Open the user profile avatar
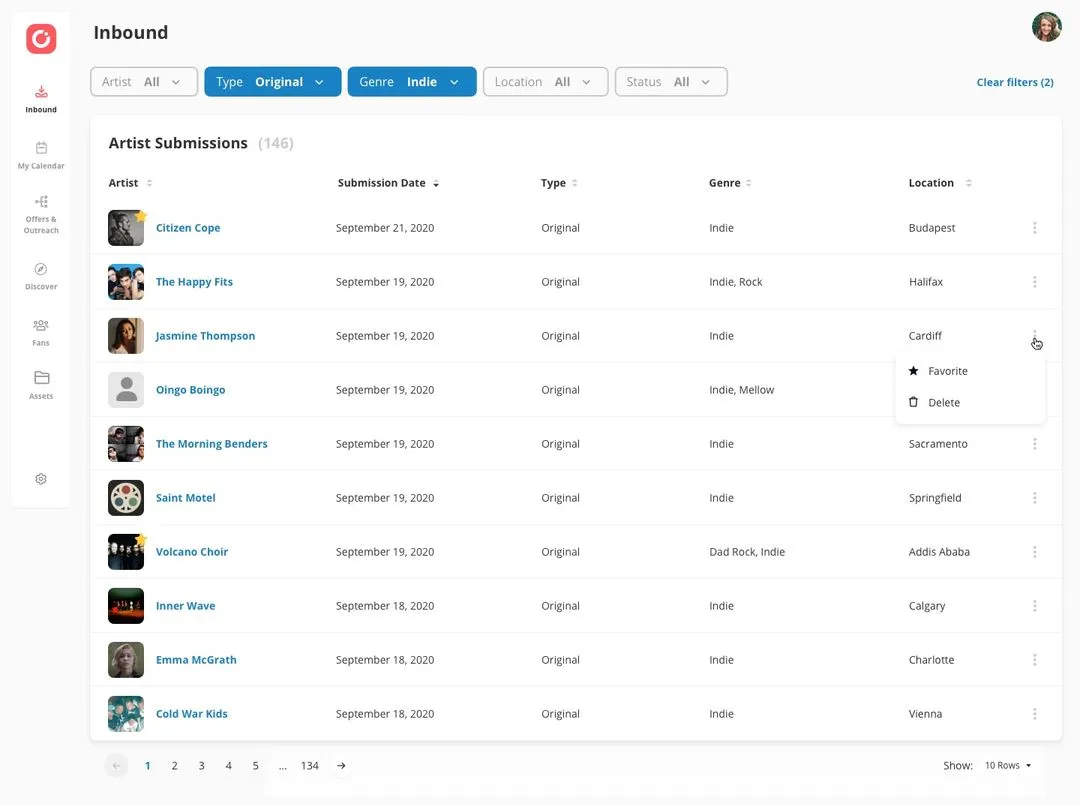The height and width of the screenshot is (806, 1080). pos(1046,27)
